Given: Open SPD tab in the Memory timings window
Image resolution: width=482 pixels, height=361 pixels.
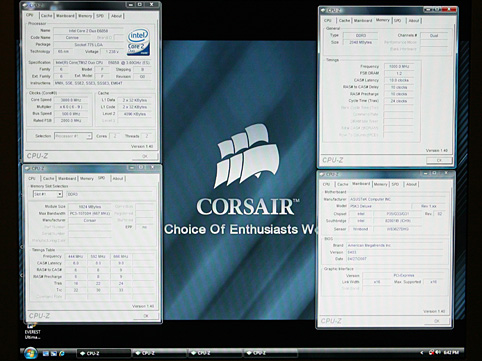Looking at the screenshot, I should pos(398,21).
